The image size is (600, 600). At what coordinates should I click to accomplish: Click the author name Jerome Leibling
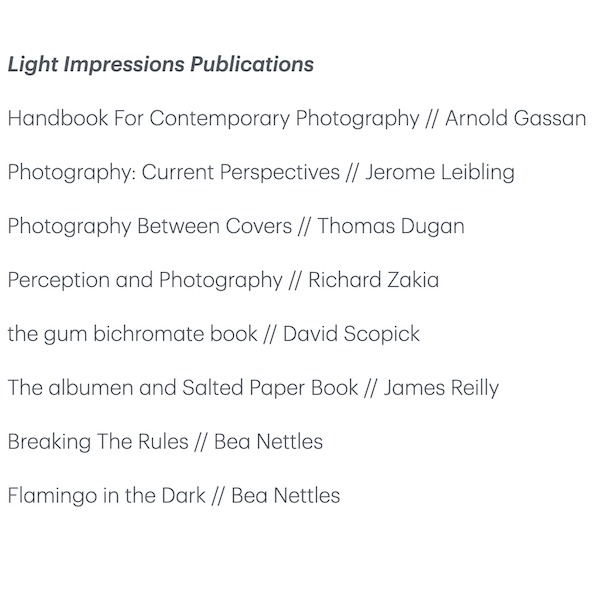click(440, 172)
